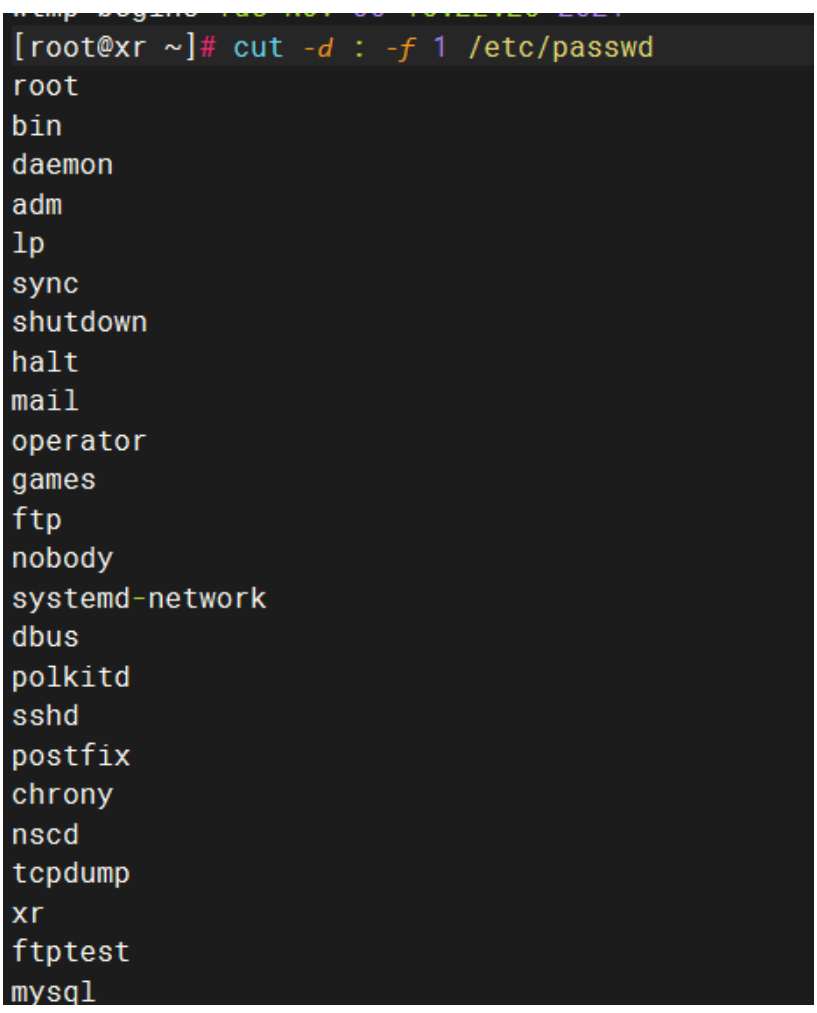Image resolution: width=817 pixels, height=1013 pixels.
Task: Click the mail user entry
Action: coord(45,401)
